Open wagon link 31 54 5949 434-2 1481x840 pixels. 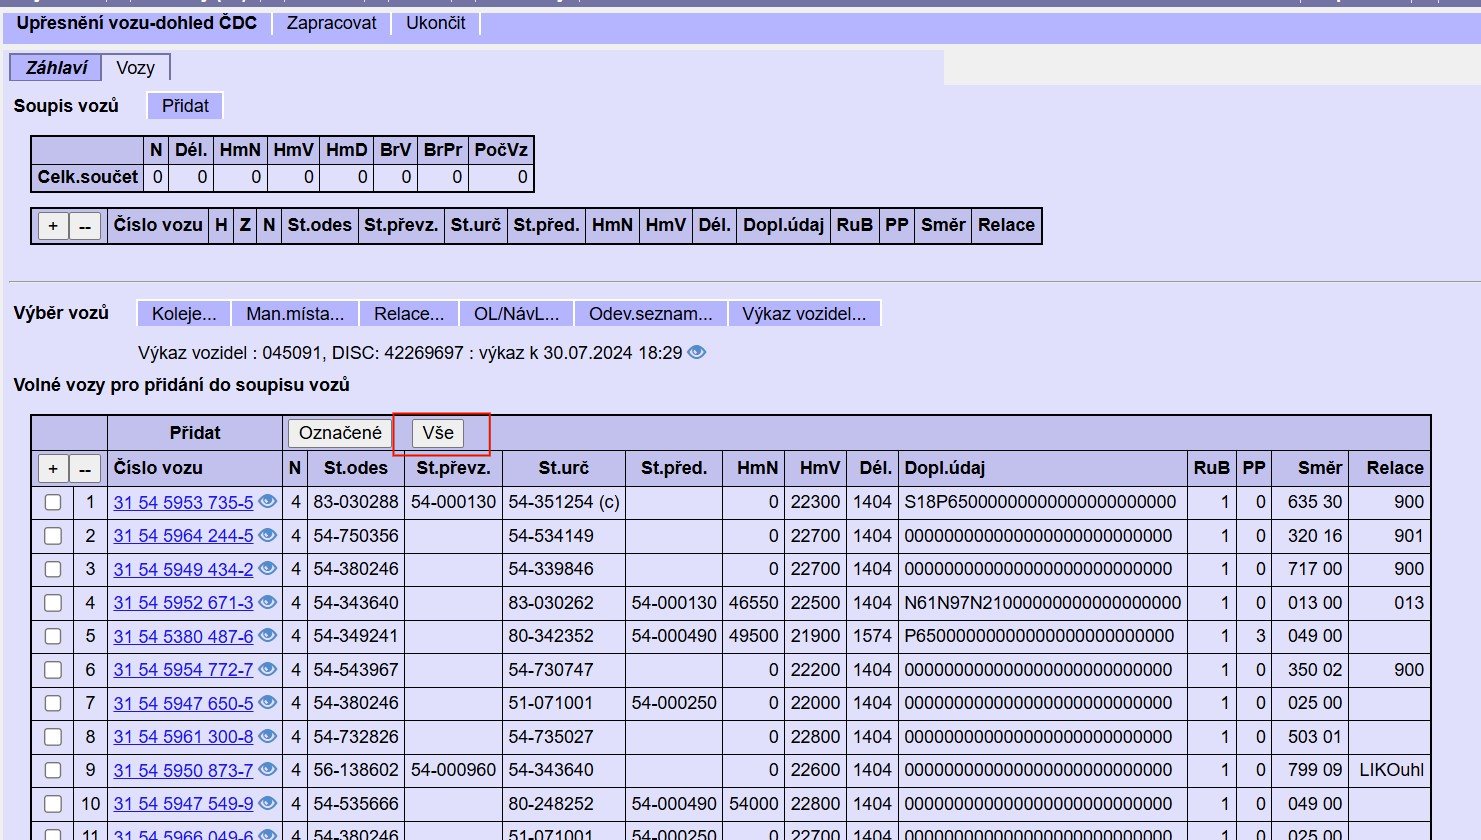(183, 569)
